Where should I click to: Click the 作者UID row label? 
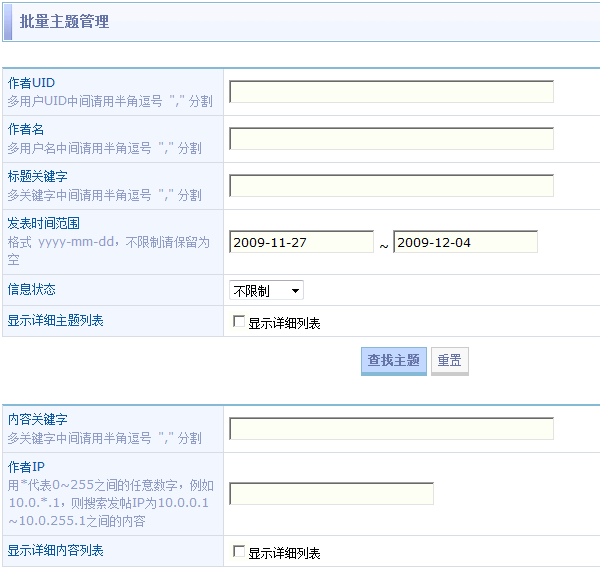31,83
